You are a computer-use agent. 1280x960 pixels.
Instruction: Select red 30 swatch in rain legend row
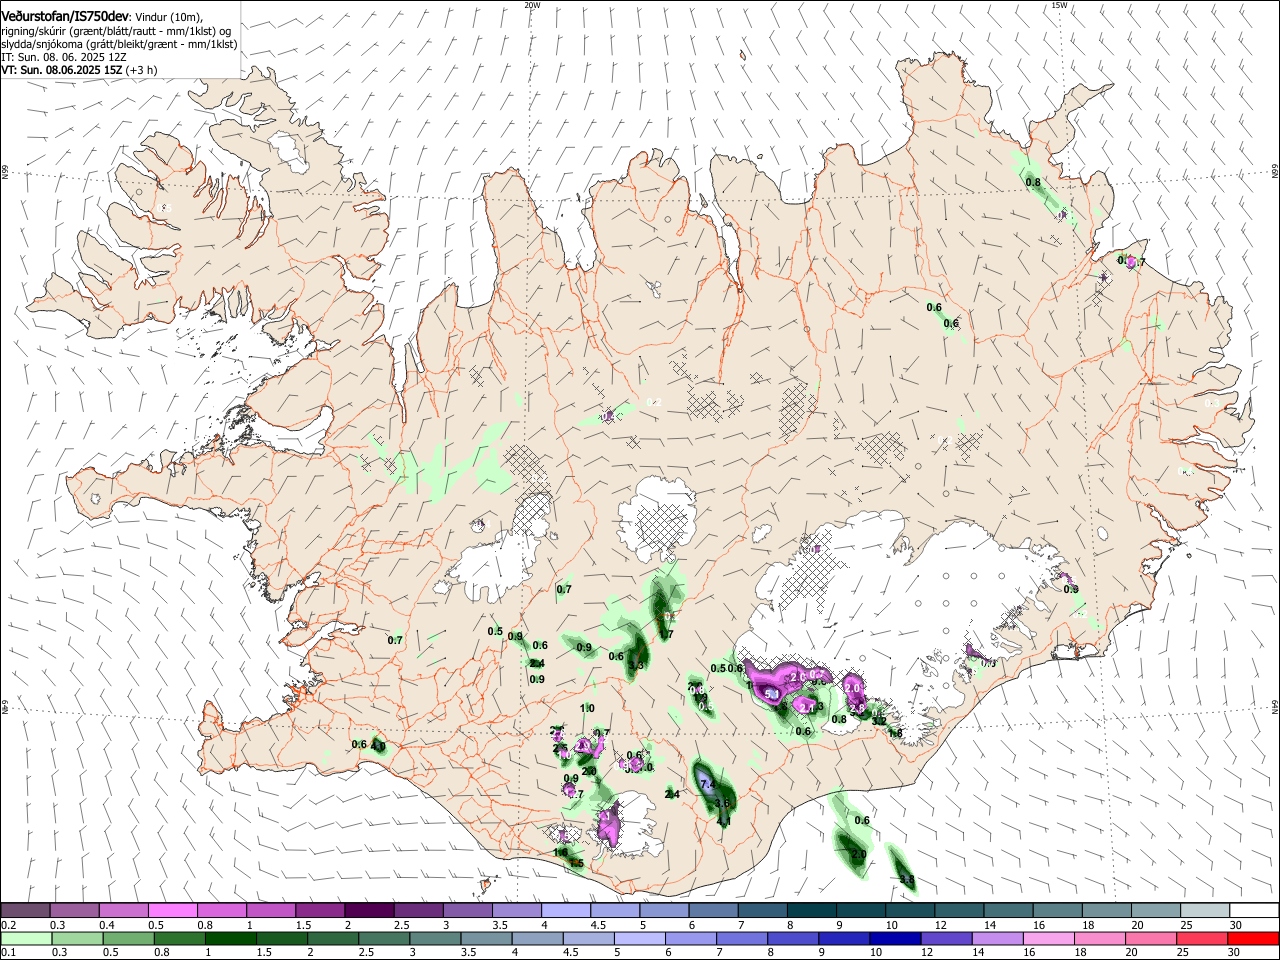(1253, 938)
